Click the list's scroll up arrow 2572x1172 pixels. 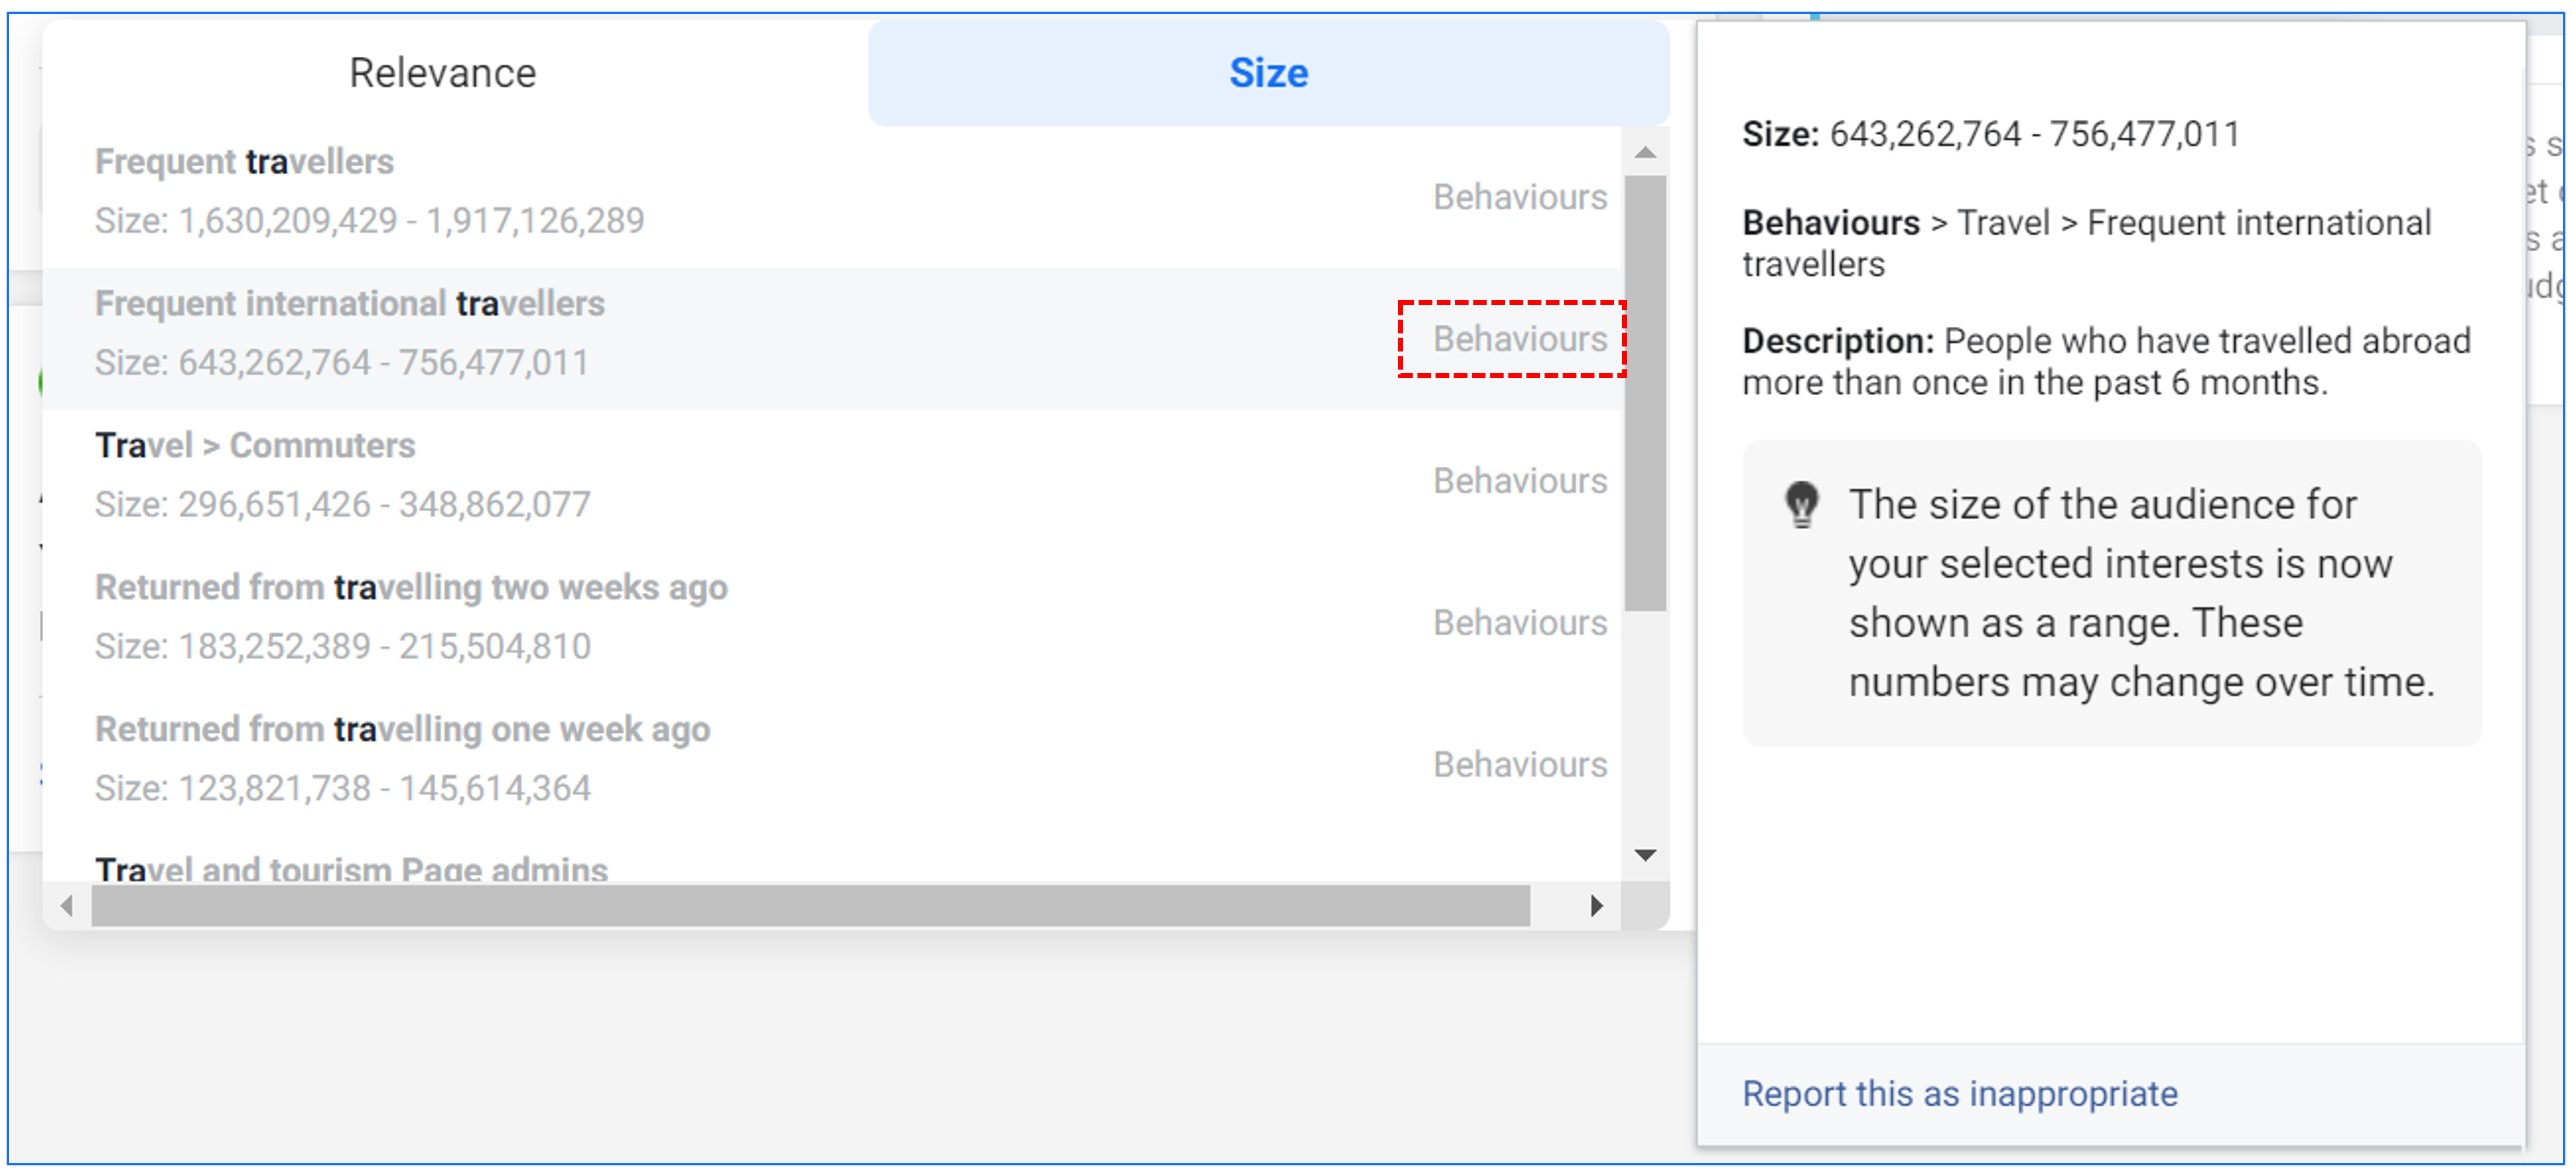pyautogui.click(x=1645, y=153)
